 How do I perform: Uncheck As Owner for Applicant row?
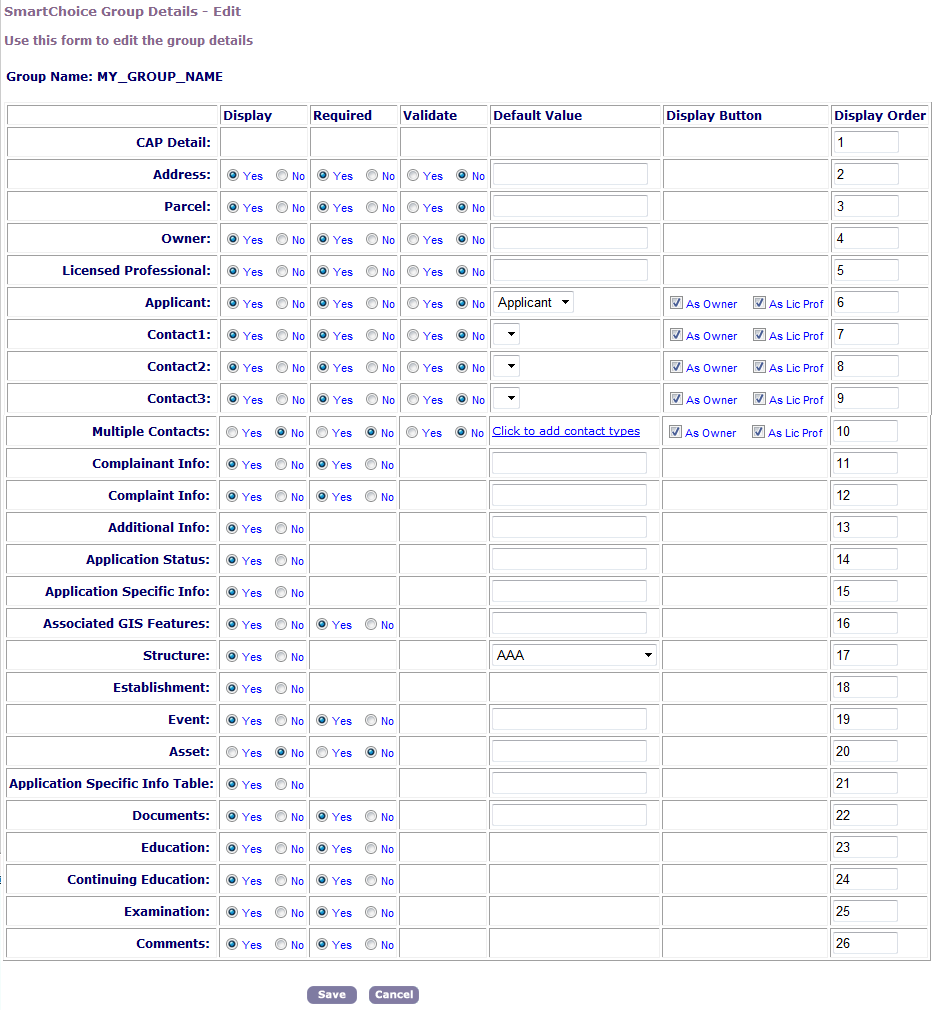[x=677, y=303]
